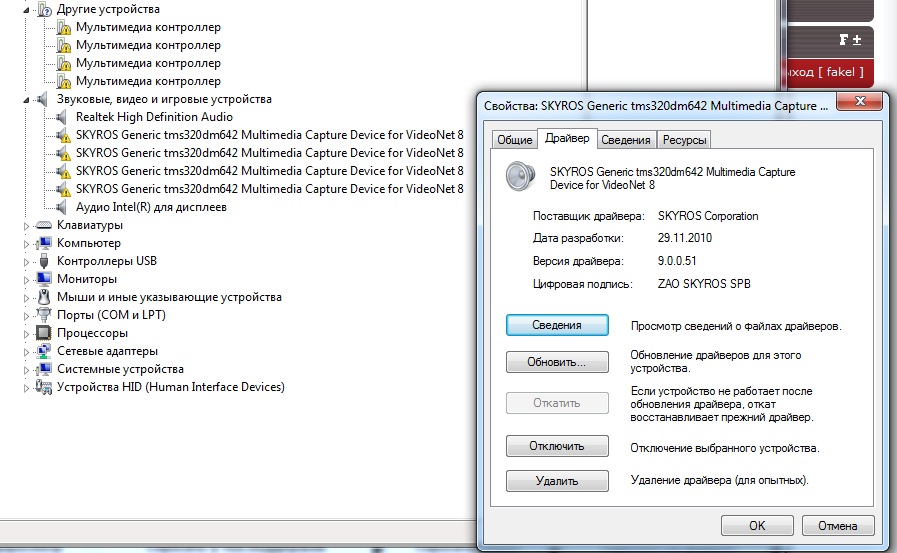Image resolution: width=897 pixels, height=553 pixels.
Task: Click the mouse icon beside Мыши и иные указывающие устройства
Action: [44, 297]
